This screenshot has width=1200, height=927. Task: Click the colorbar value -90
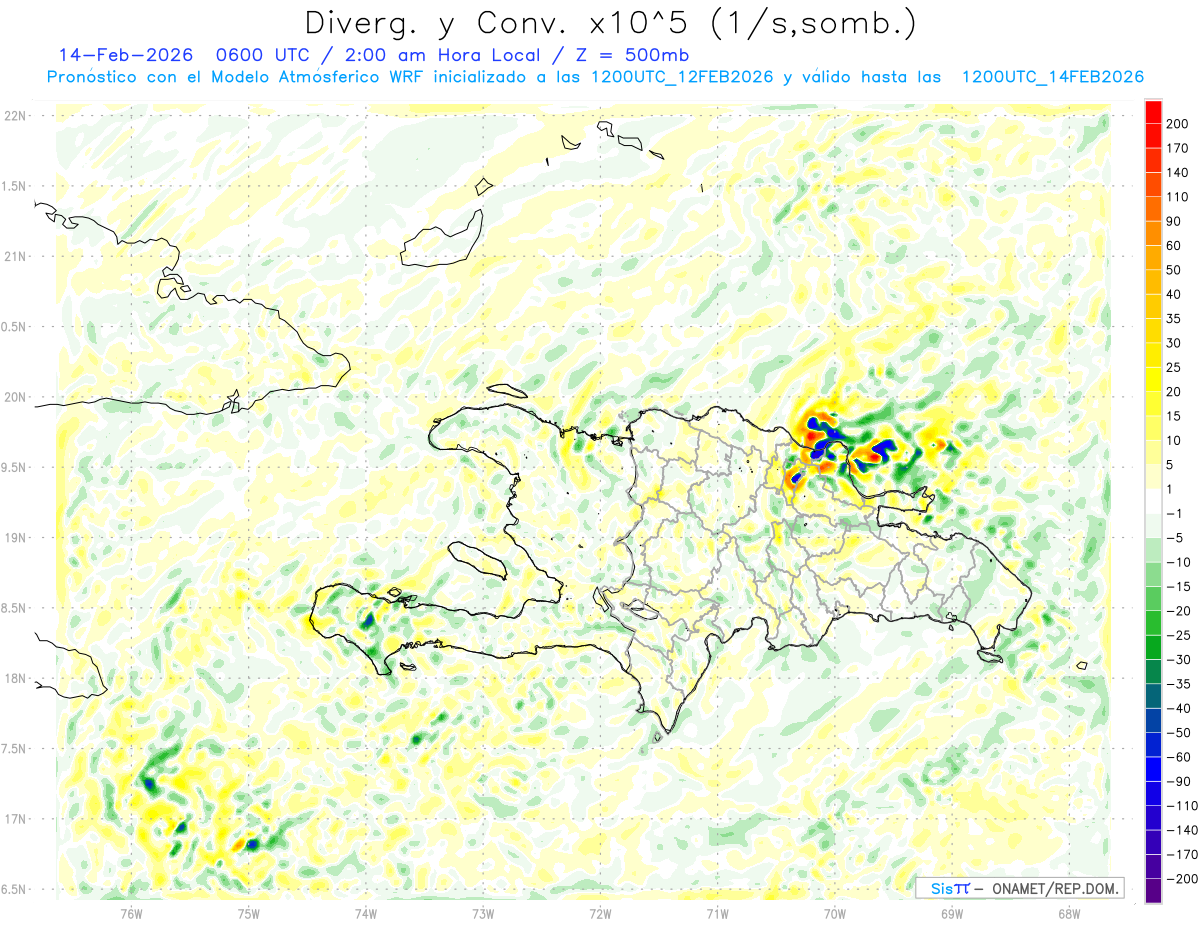click(1177, 781)
